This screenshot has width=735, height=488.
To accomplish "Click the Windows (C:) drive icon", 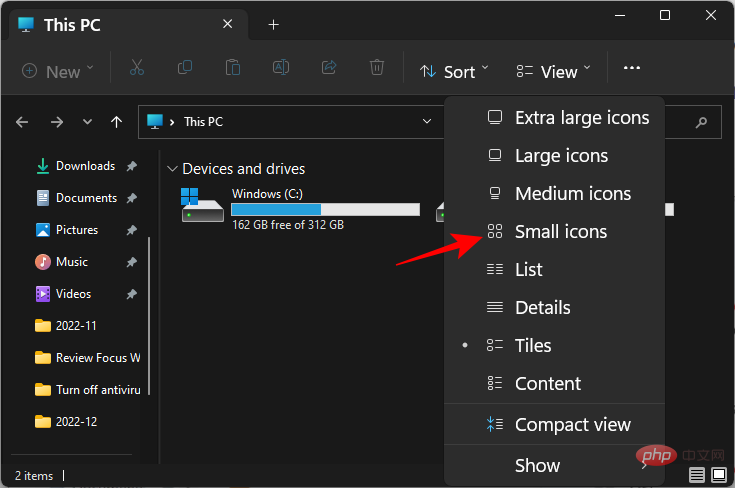I will click(x=202, y=205).
